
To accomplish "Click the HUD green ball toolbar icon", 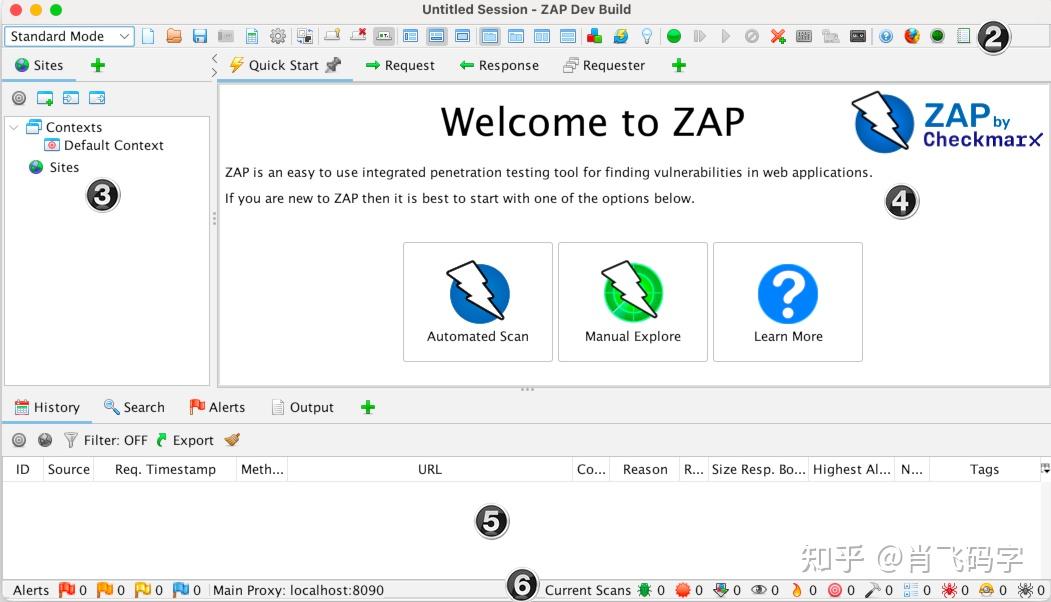I will [x=937, y=36].
